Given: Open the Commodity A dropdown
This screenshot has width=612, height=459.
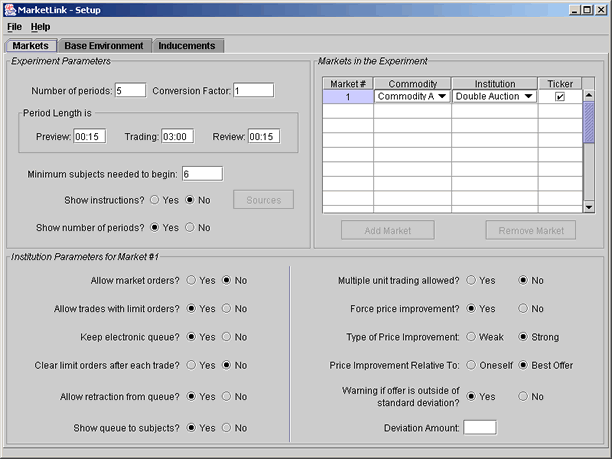Looking at the screenshot, I should pyautogui.click(x=412, y=96).
